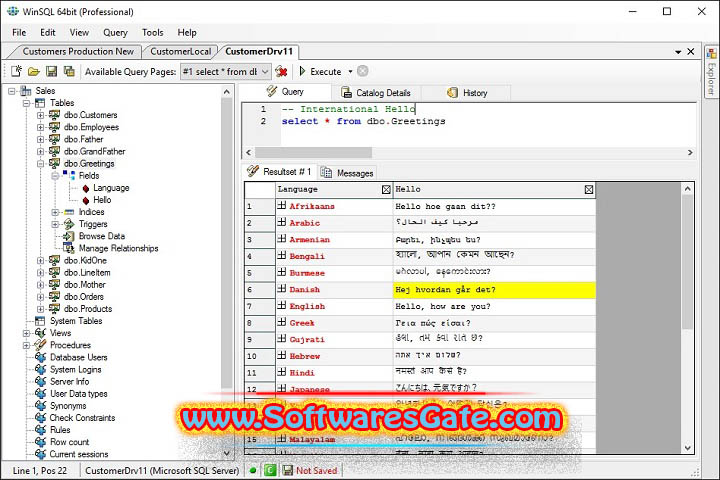The height and width of the screenshot is (480, 720).
Task: Click the row marker icon for Danish
Action: 281,288
